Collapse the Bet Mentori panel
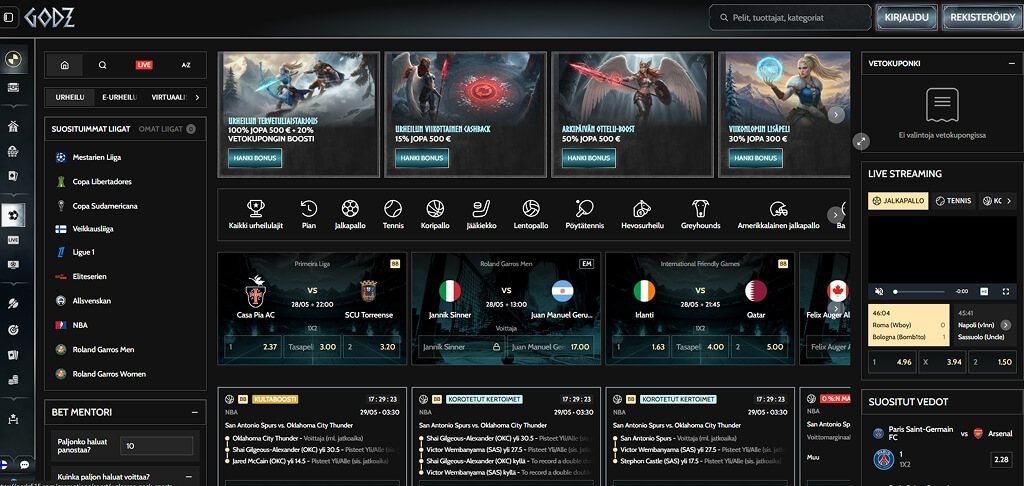 (195, 412)
